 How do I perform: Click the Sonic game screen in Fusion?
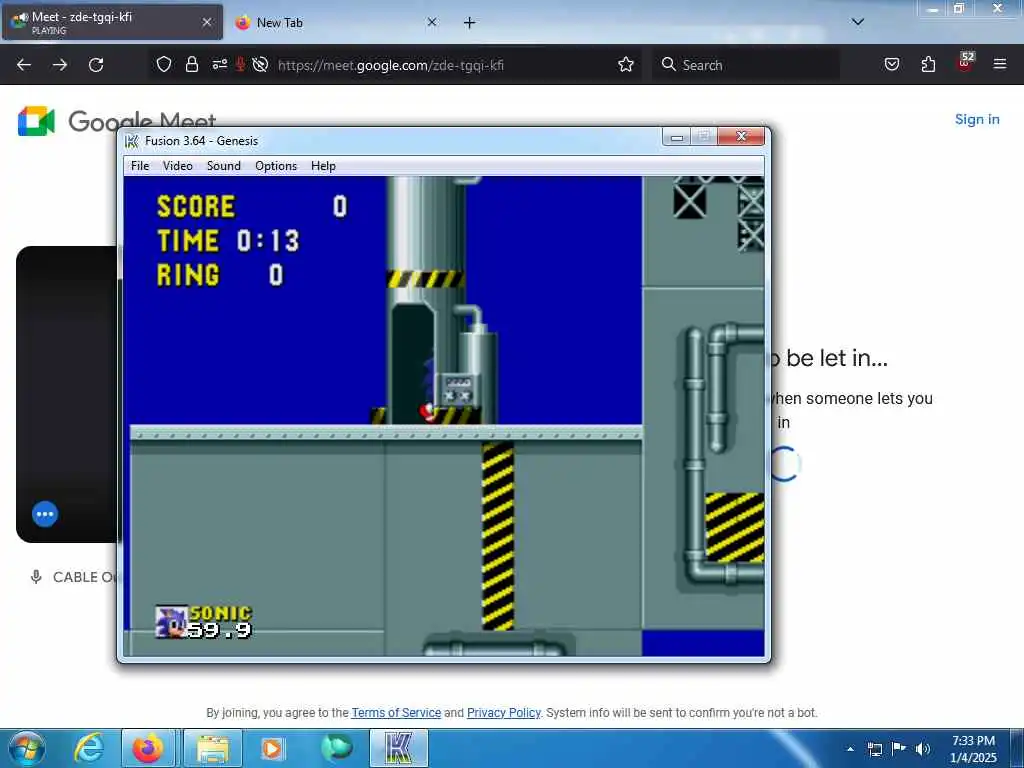click(444, 416)
